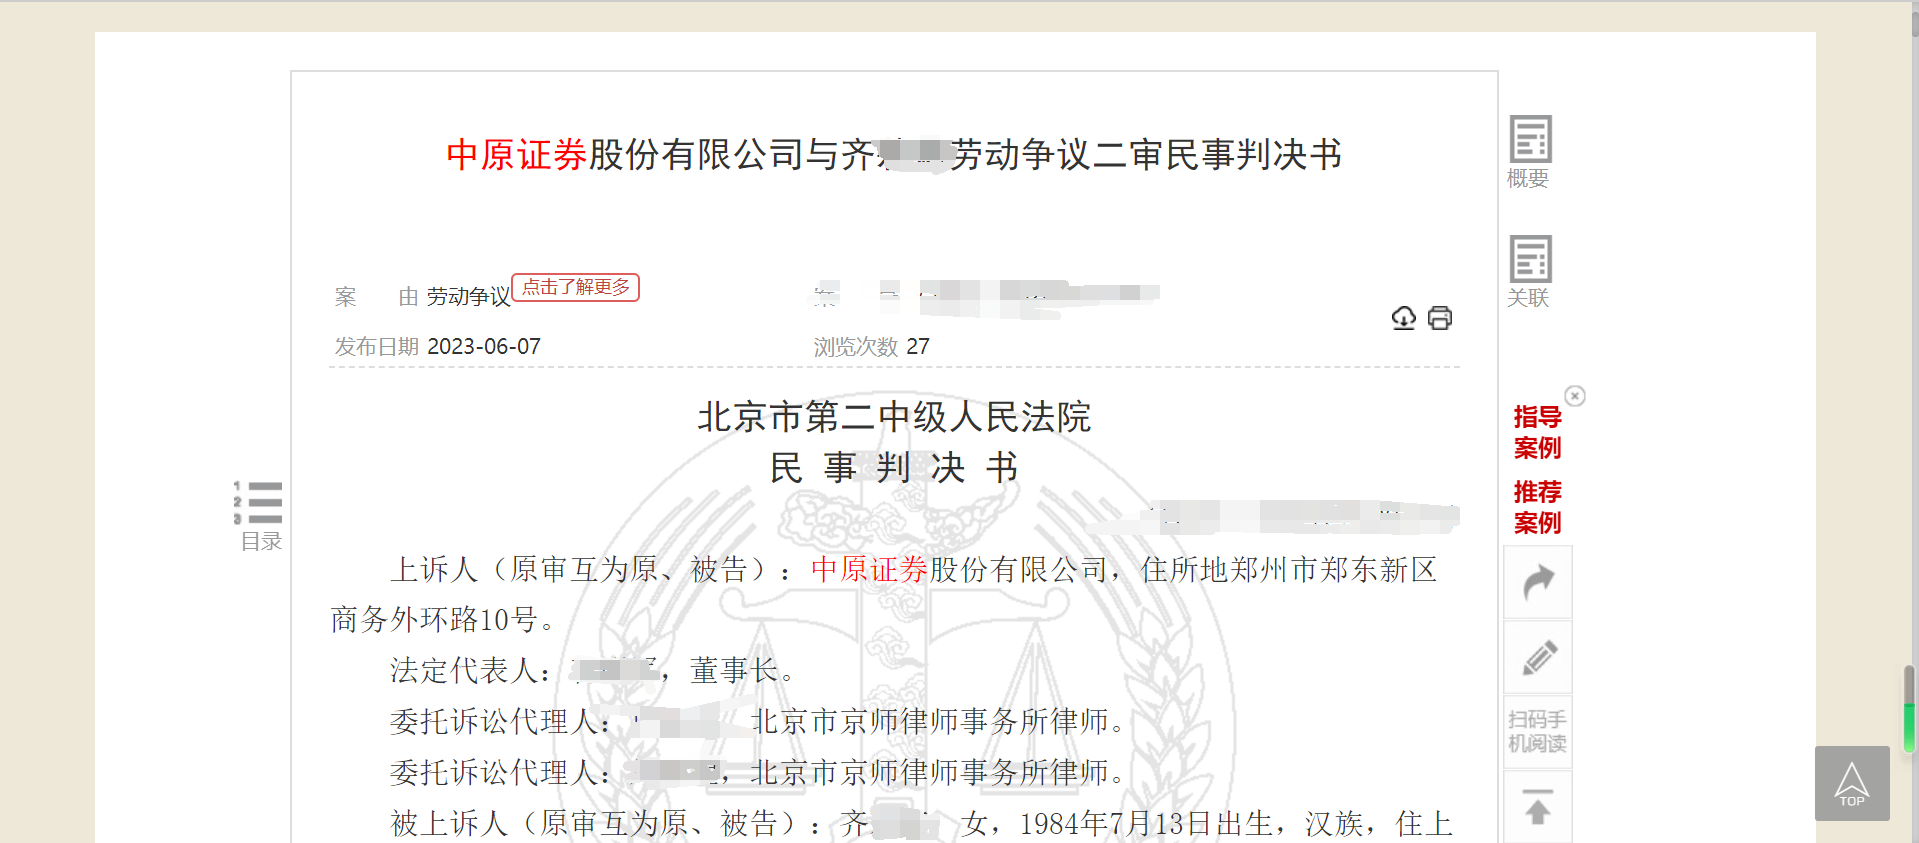
Task: Click highlighted 中原证券 in appellant paragraph
Action: [x=869, y=570]
